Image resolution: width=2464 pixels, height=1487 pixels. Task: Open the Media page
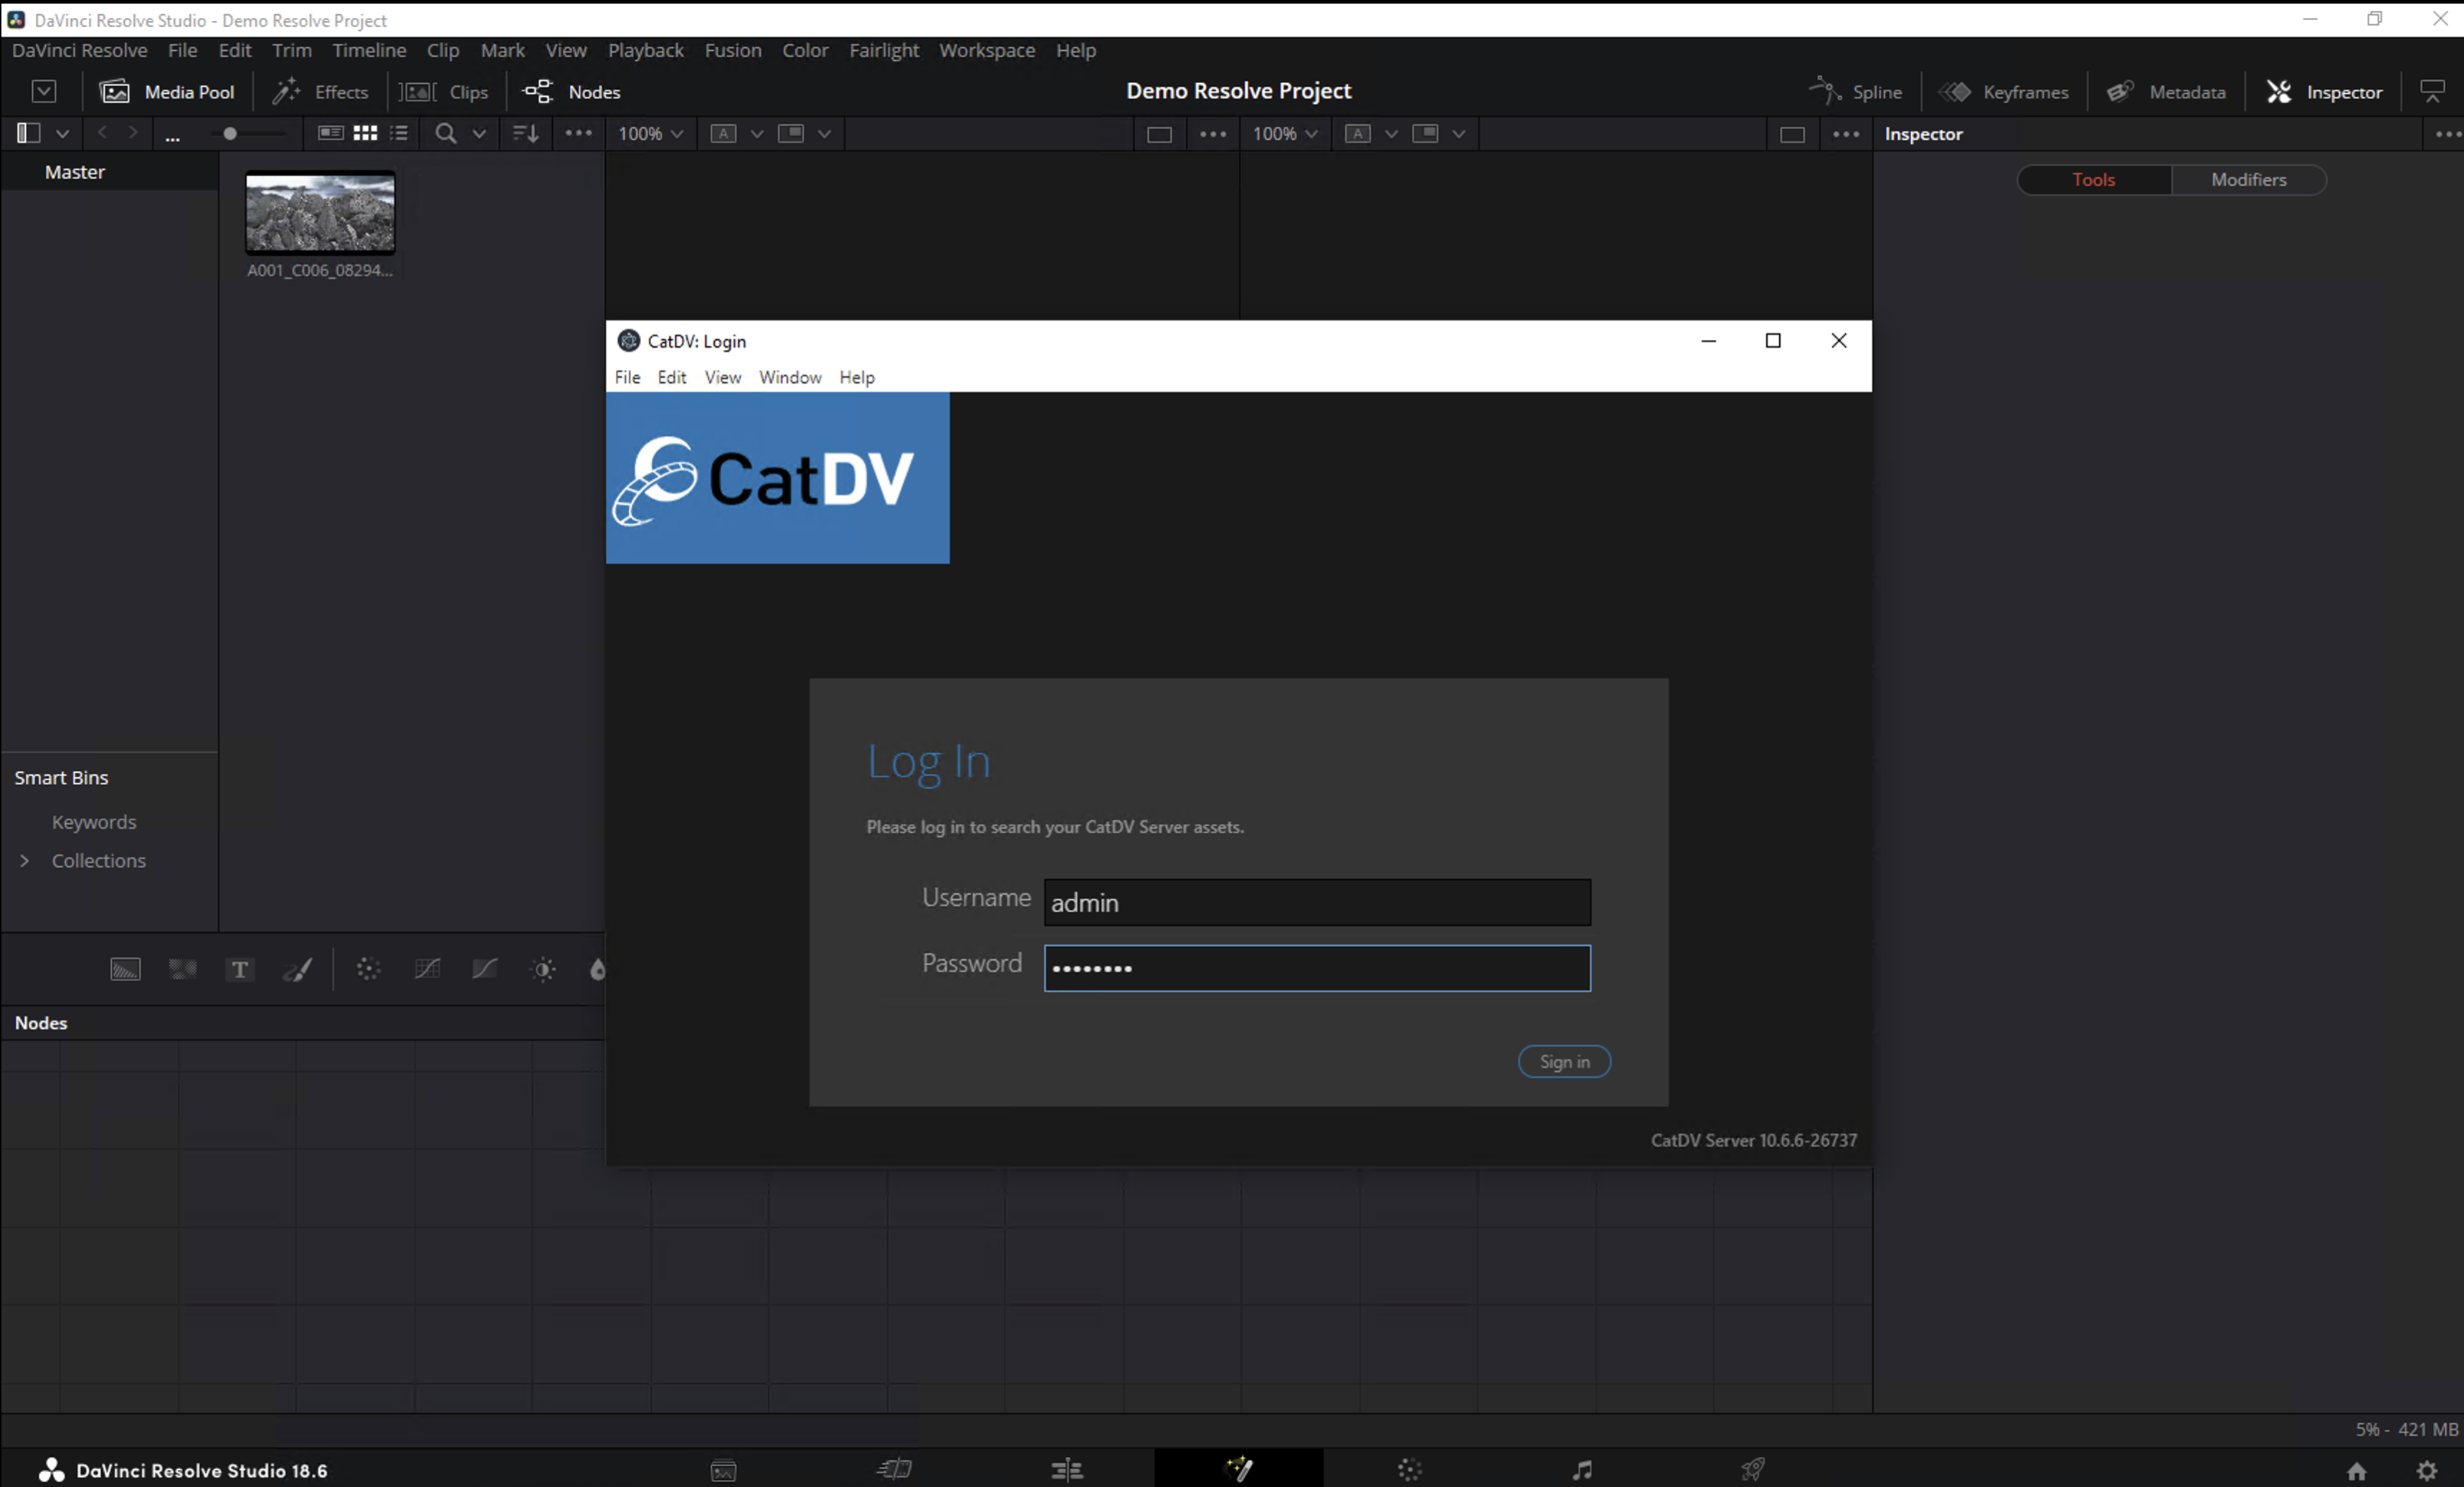(723, 1470)
